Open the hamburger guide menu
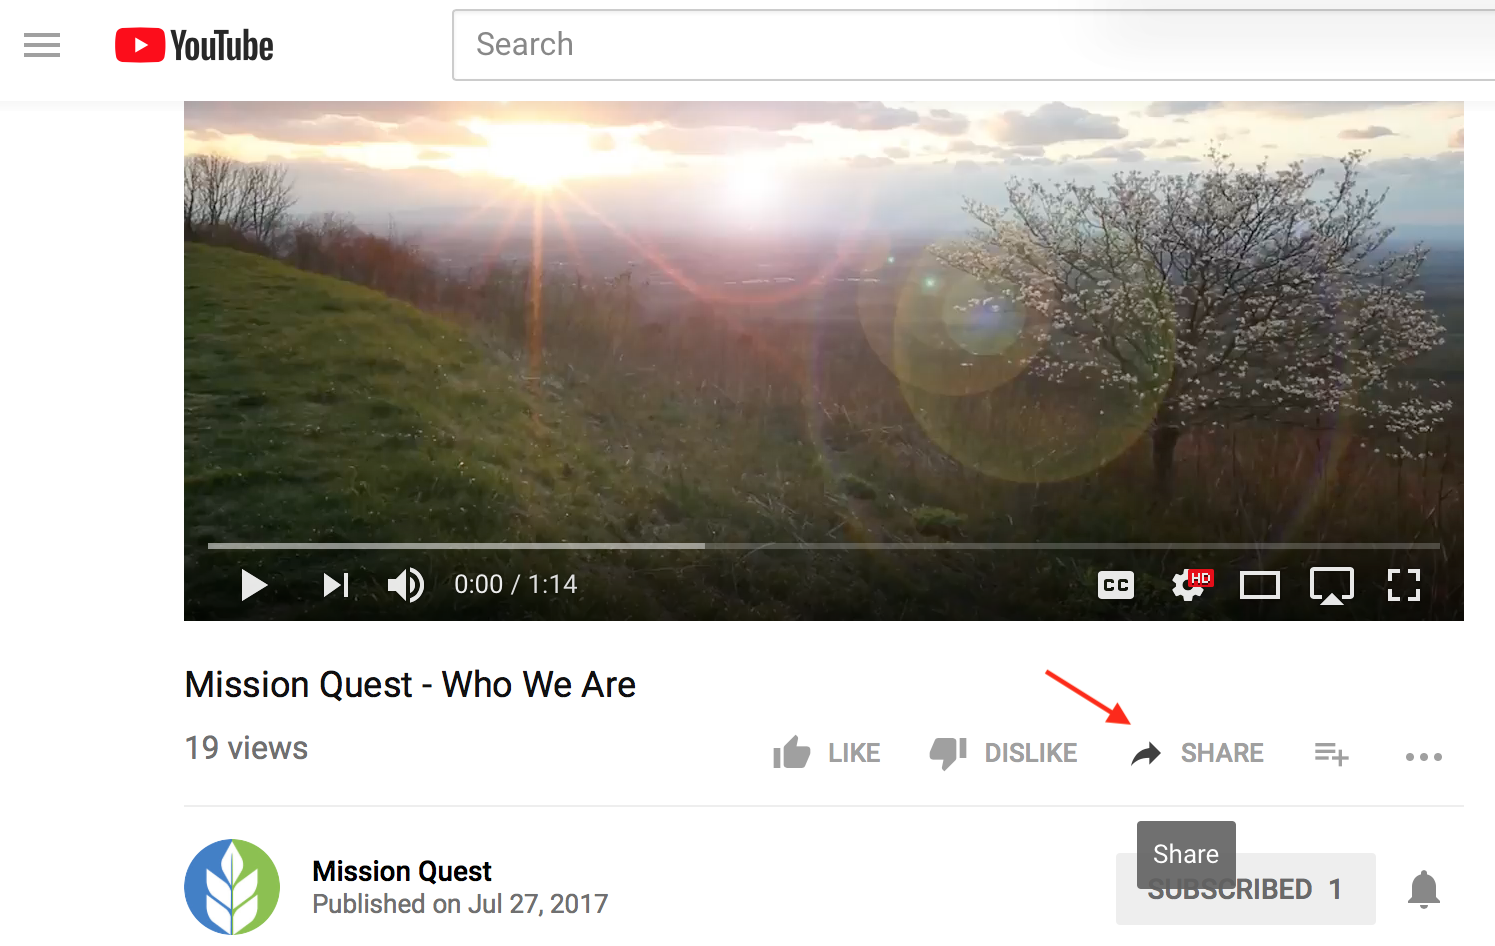Screen dimensions: 1495x946 tap(42, 45)
